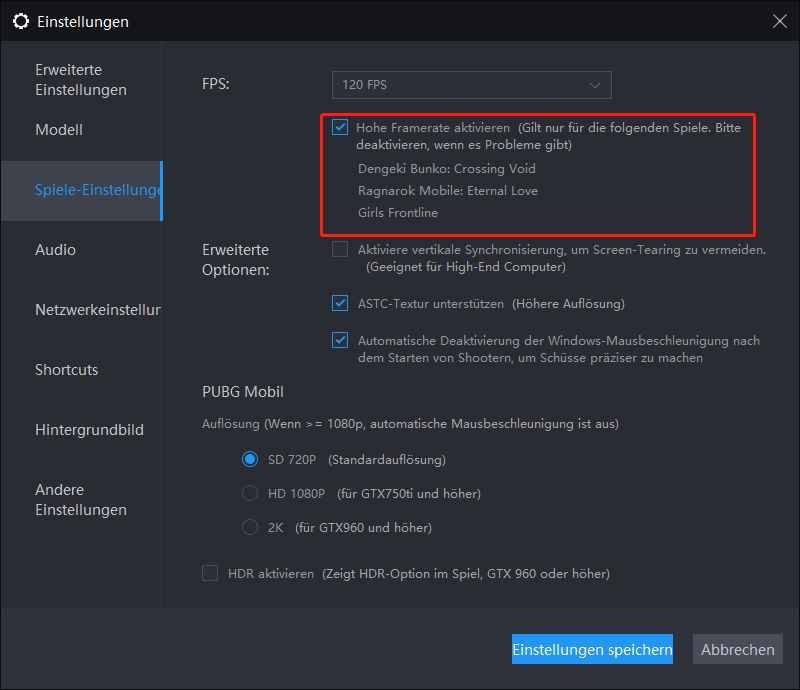Click the Erweiterte Optionen label
800x690 pixels.
[x=236, y=260]
